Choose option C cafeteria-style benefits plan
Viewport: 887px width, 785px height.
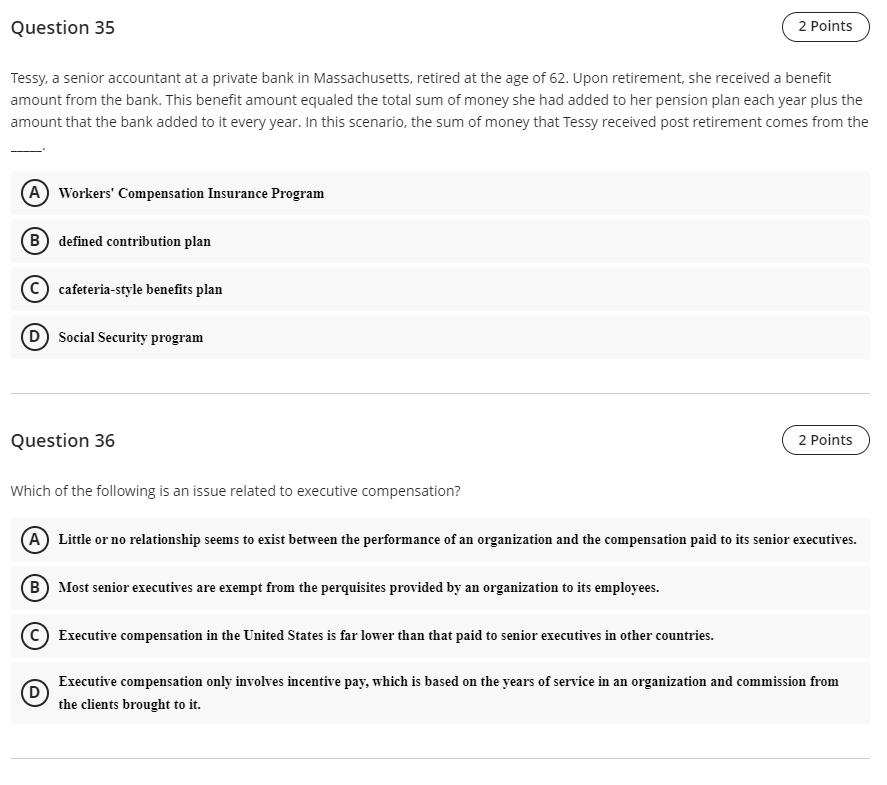(33, 289)
